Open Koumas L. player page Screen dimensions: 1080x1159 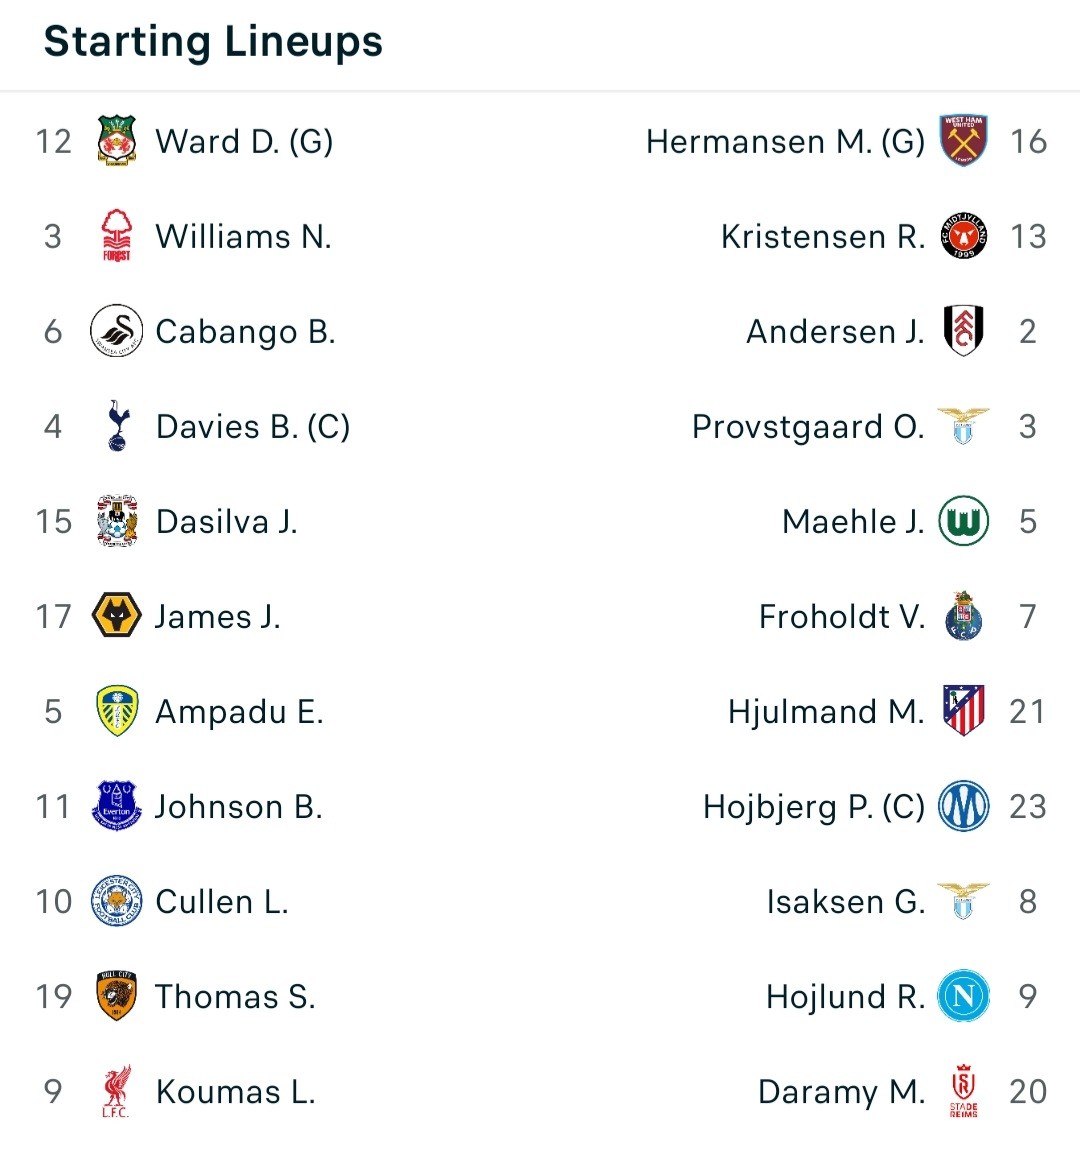point(236,1092)
